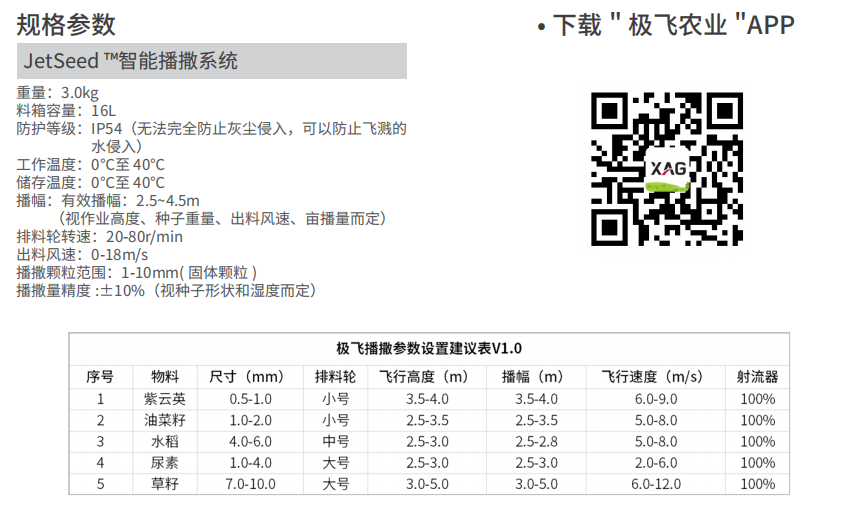Image resolution: width=861 pixels, height=515 pixels.
Task: Click the 2.5-2.8 spread width cell
Action: point(536,442)
